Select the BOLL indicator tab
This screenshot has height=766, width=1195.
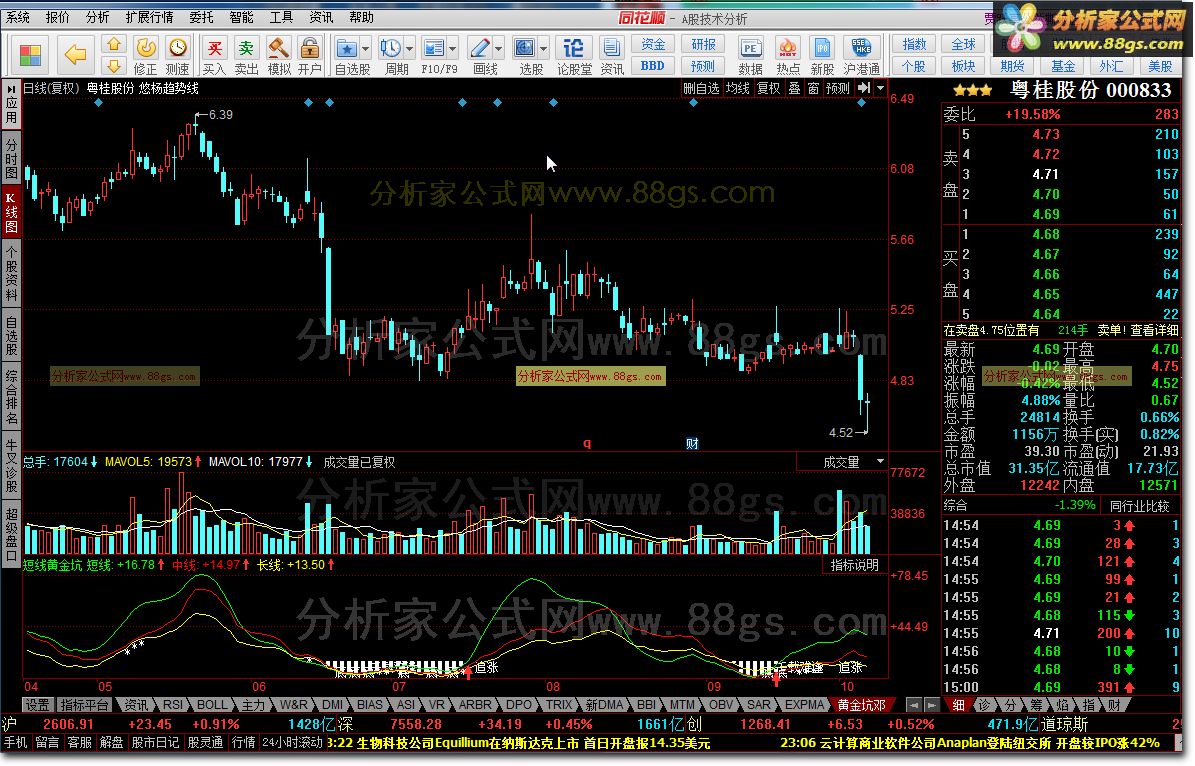point(212,705)
